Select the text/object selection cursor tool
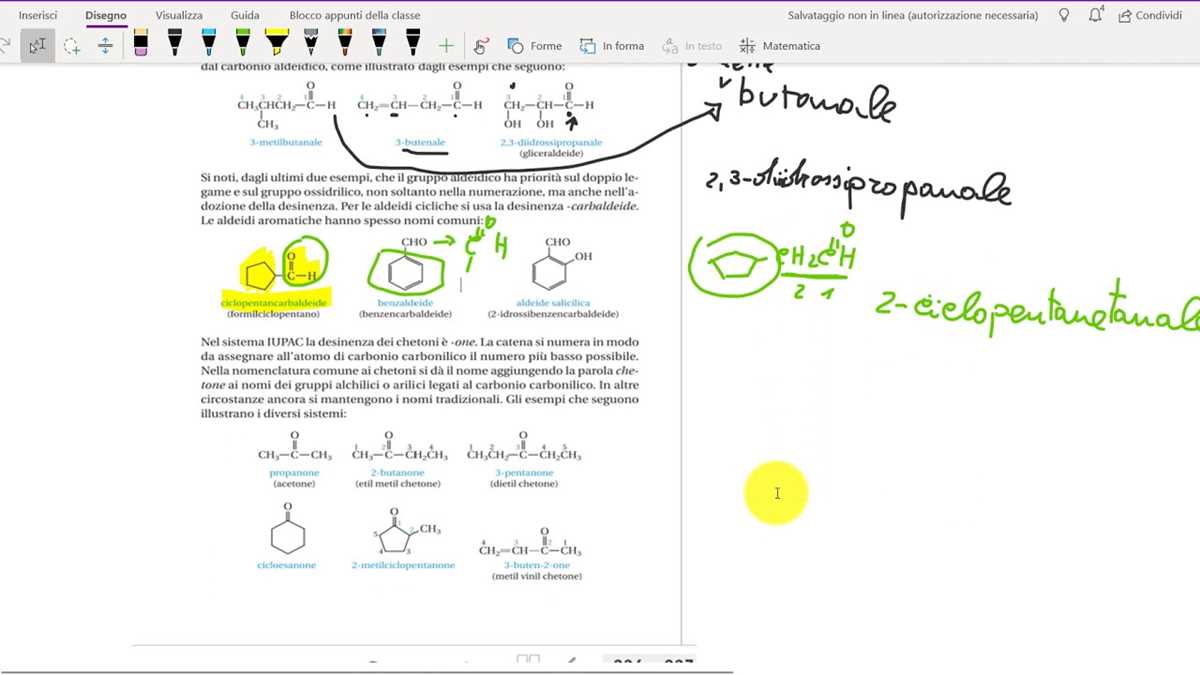 pos(37,46)
